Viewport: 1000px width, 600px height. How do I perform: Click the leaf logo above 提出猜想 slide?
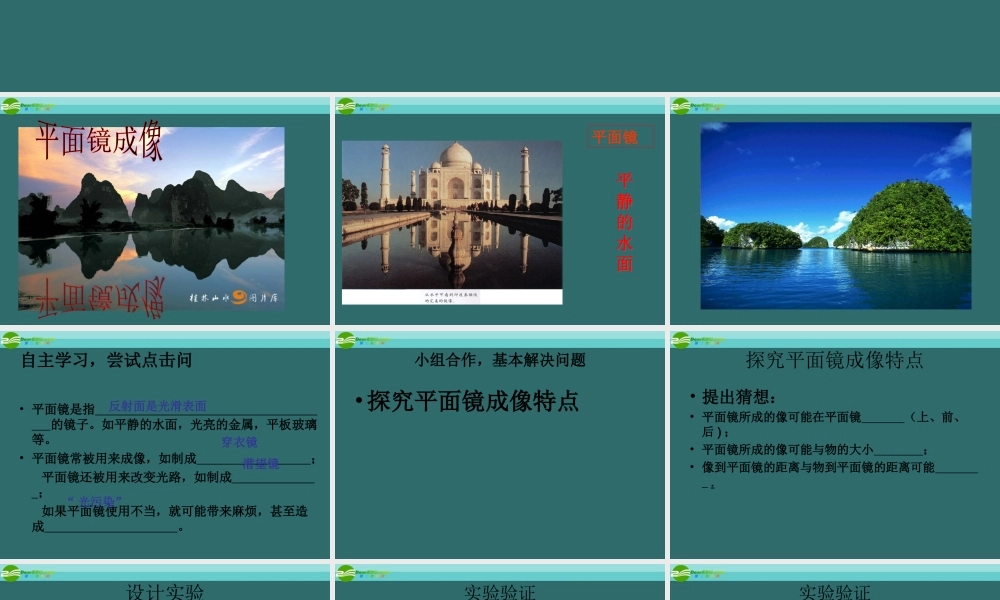[682, 340]
